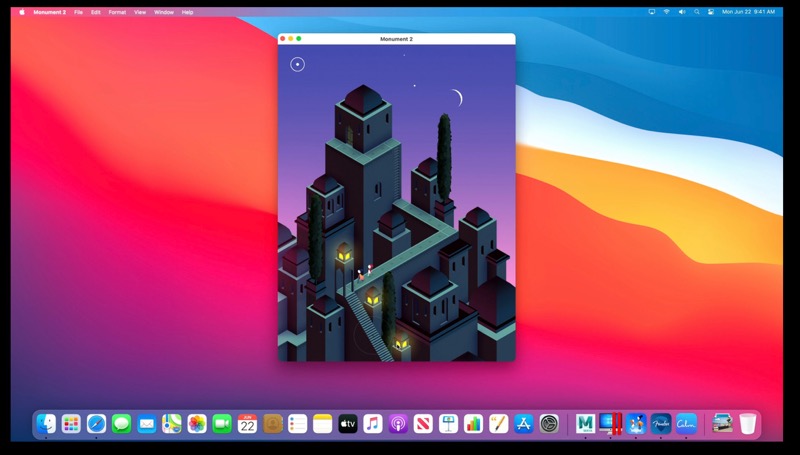Open the Trash in the Dock
The height and width of the screenshot is (455, 800).
pos(747,423)
